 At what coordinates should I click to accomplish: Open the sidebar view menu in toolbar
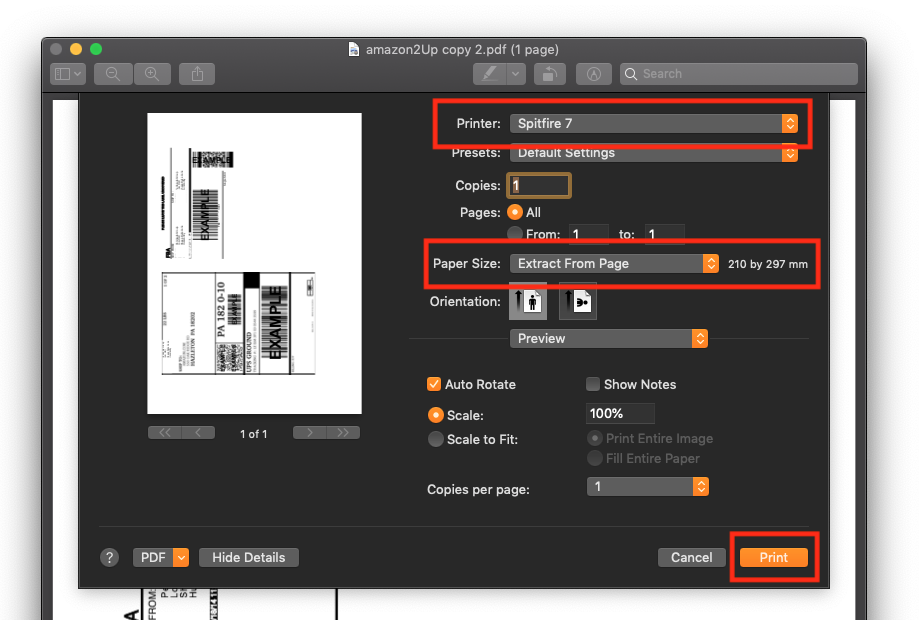click(68, 74)
